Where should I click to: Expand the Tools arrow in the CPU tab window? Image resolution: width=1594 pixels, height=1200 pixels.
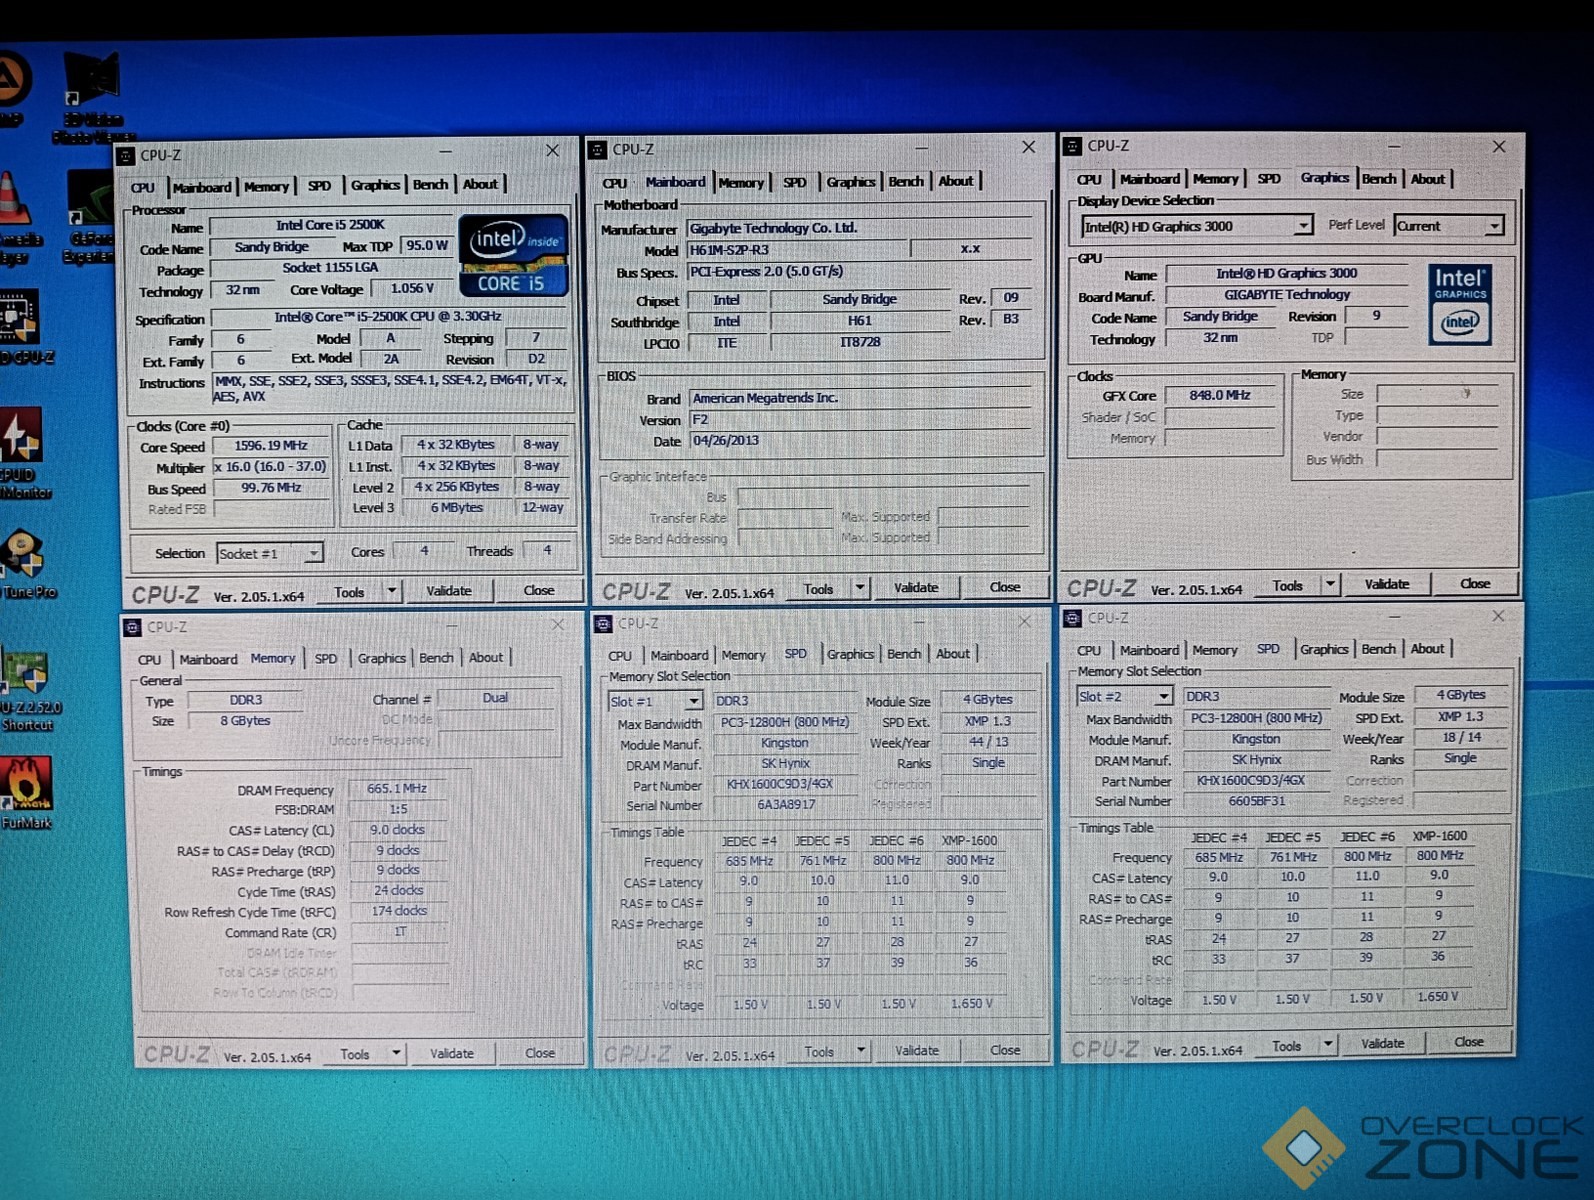point(392,591)
